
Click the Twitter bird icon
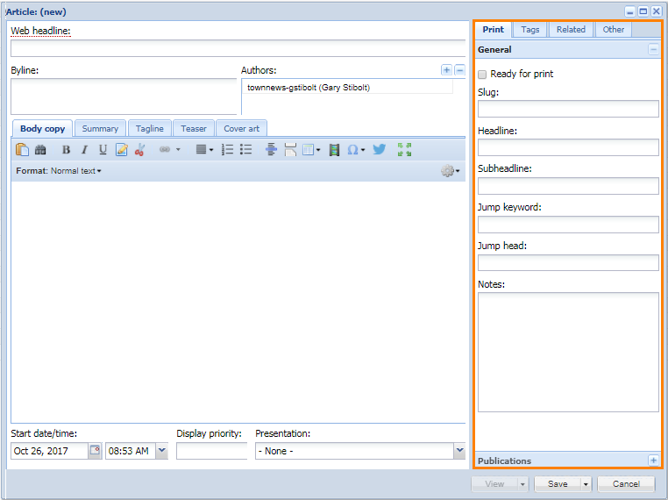tap(379, 150)
